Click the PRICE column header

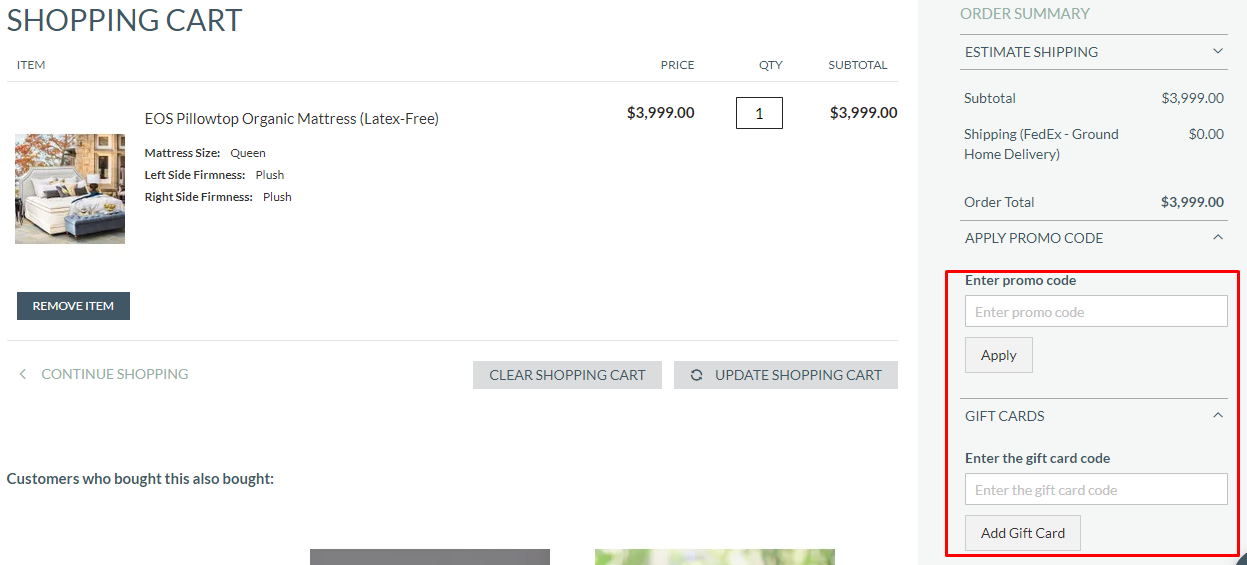tap(677, 65)
